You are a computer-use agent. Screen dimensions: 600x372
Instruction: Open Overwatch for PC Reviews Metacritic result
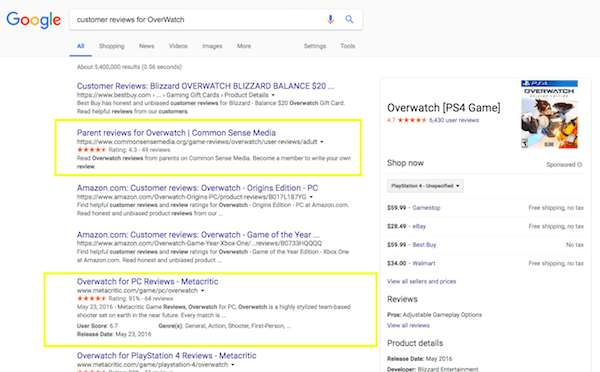tap(148, 281)
